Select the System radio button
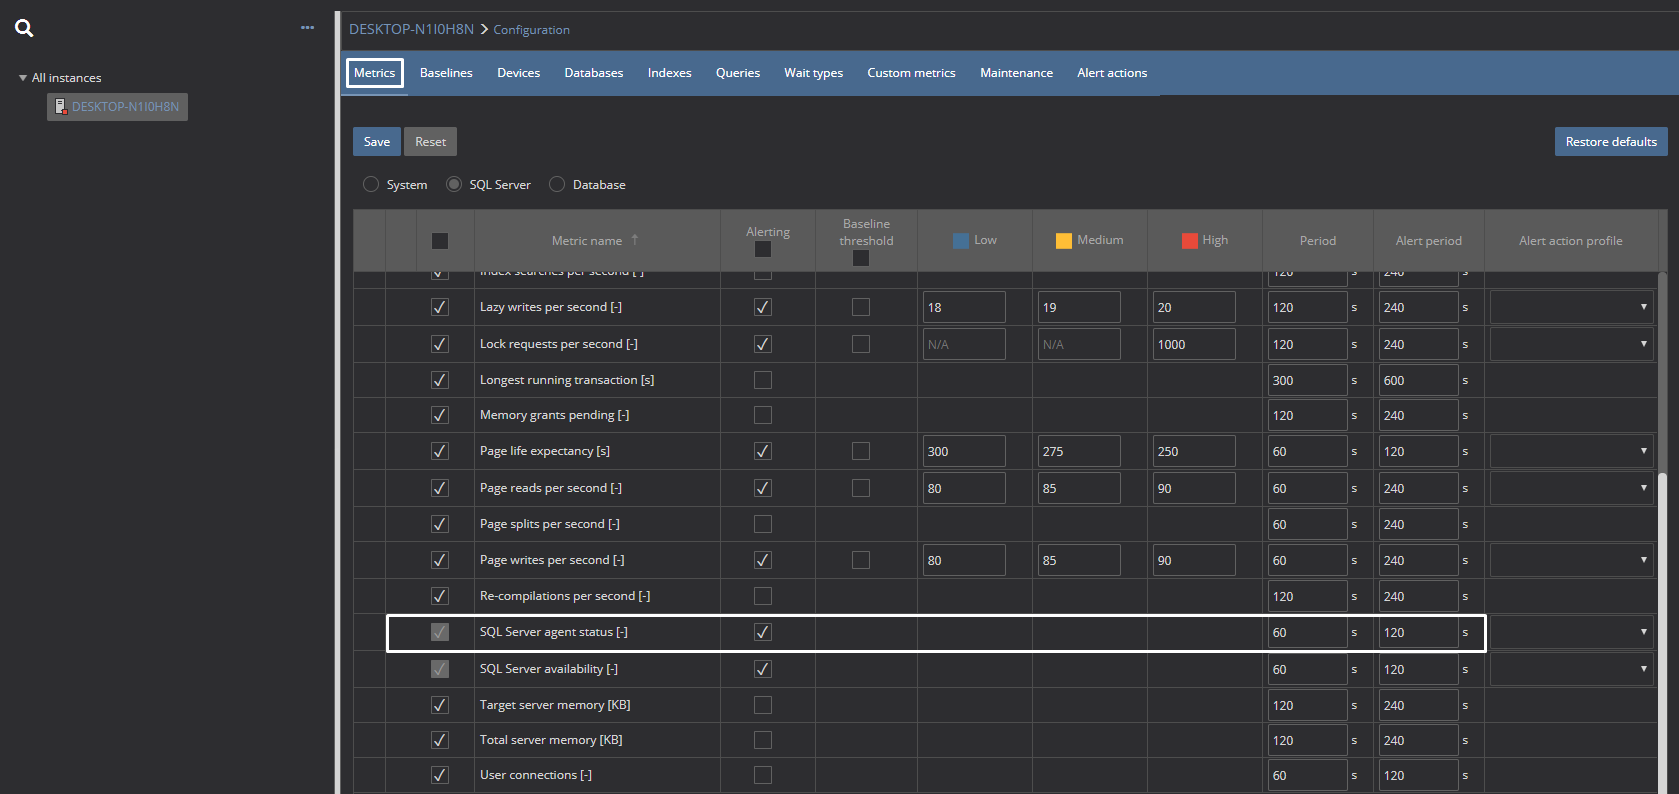1679x794 pixels. 371,185
